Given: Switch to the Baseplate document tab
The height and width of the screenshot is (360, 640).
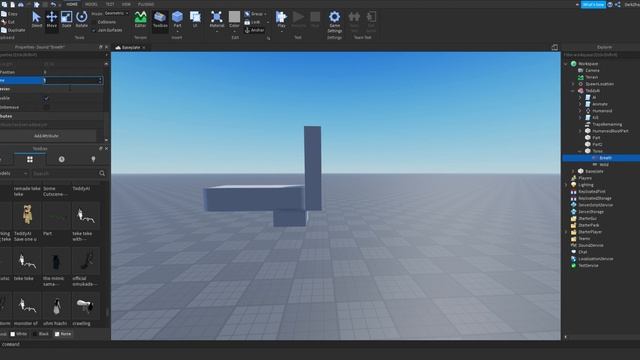Looking at the screenshot, I should [131, 47].
